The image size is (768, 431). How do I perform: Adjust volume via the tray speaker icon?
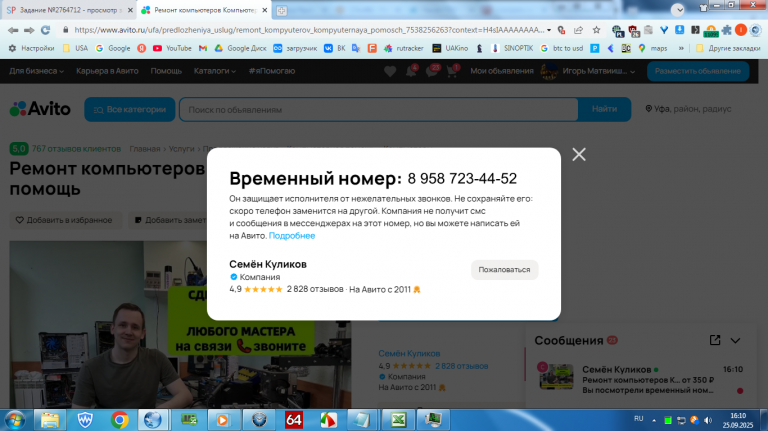708,420
